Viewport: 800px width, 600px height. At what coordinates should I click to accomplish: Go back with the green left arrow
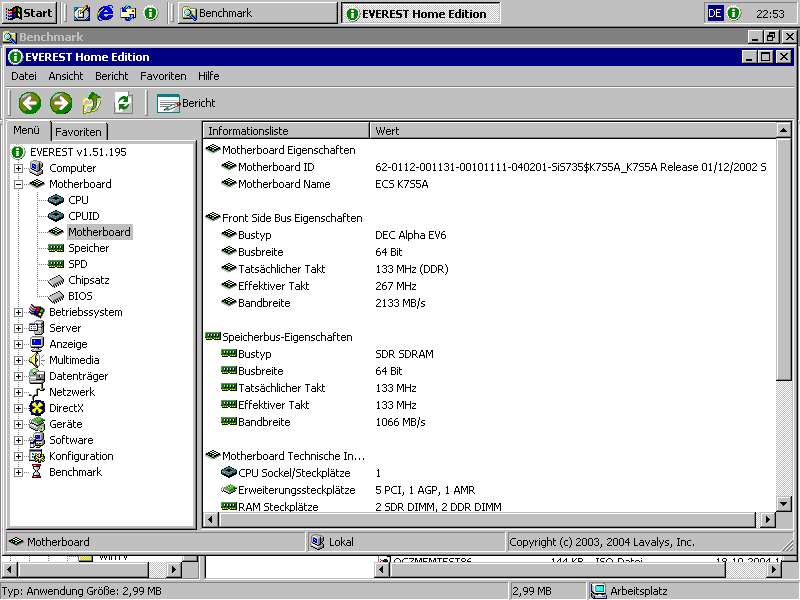30,103
